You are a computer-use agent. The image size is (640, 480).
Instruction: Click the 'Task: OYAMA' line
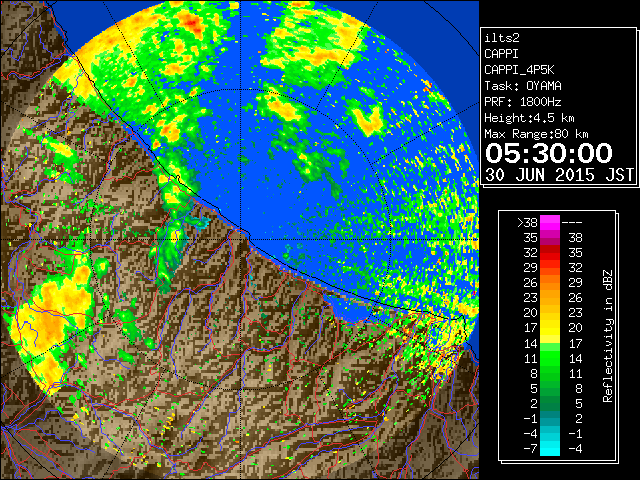click(x=523, y=86)
